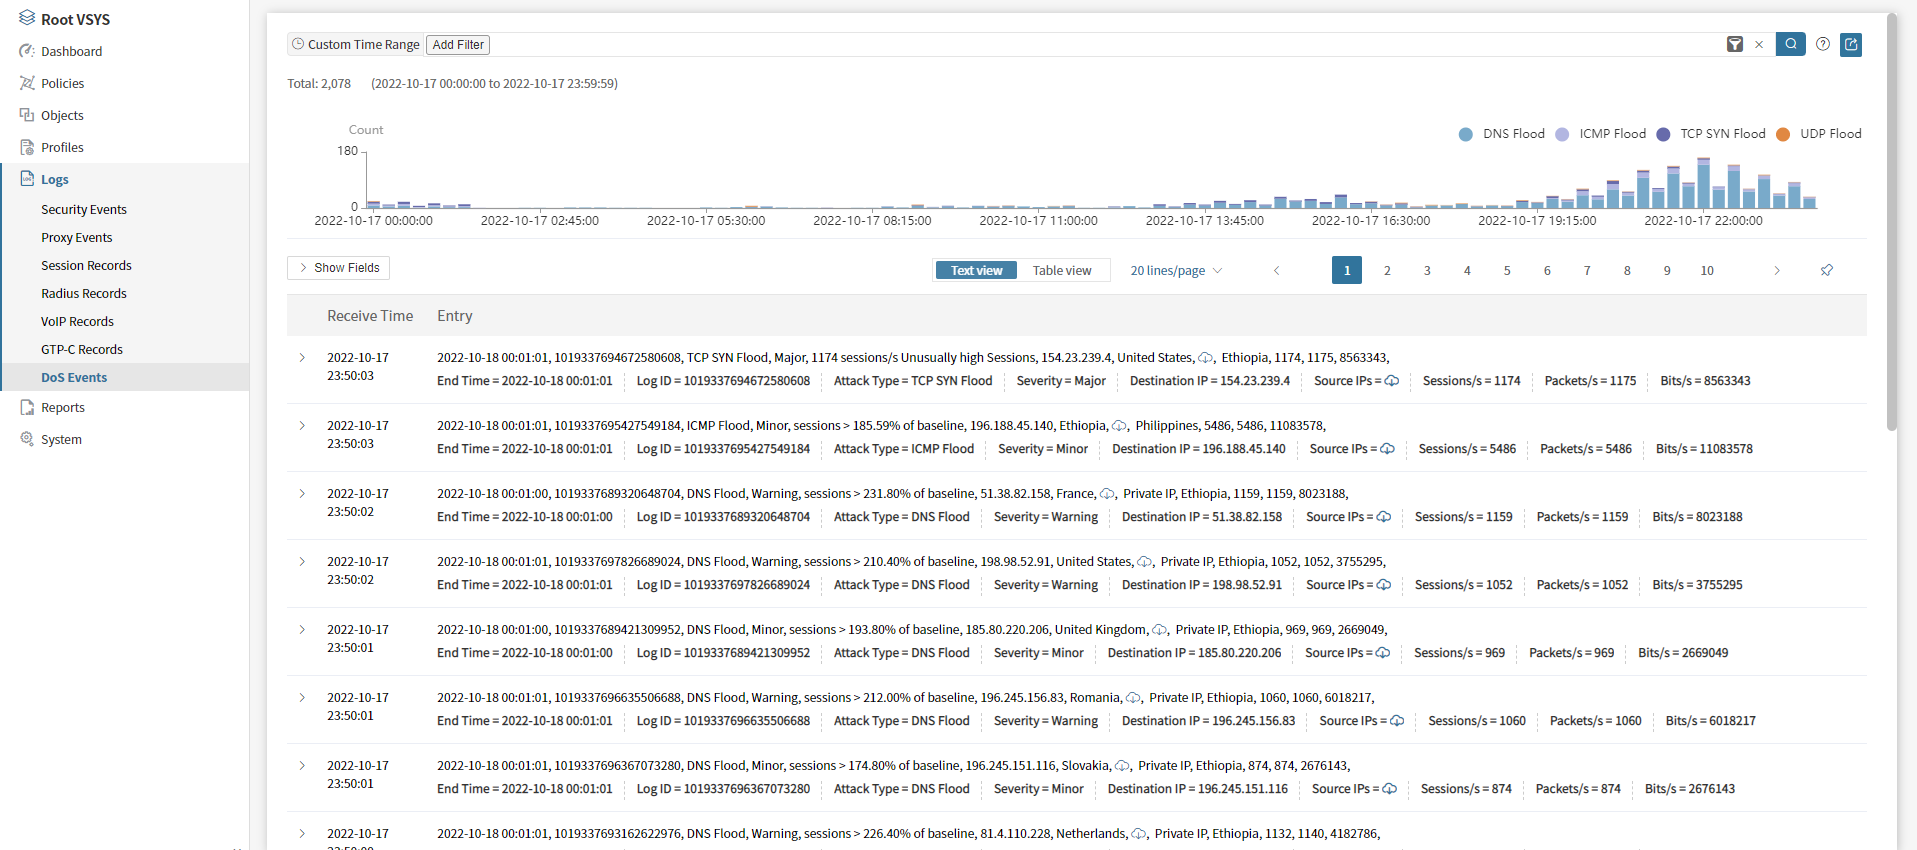Expand the Show Fields panel
This screenshot has height=850, width=1917.
coord(338,268)
